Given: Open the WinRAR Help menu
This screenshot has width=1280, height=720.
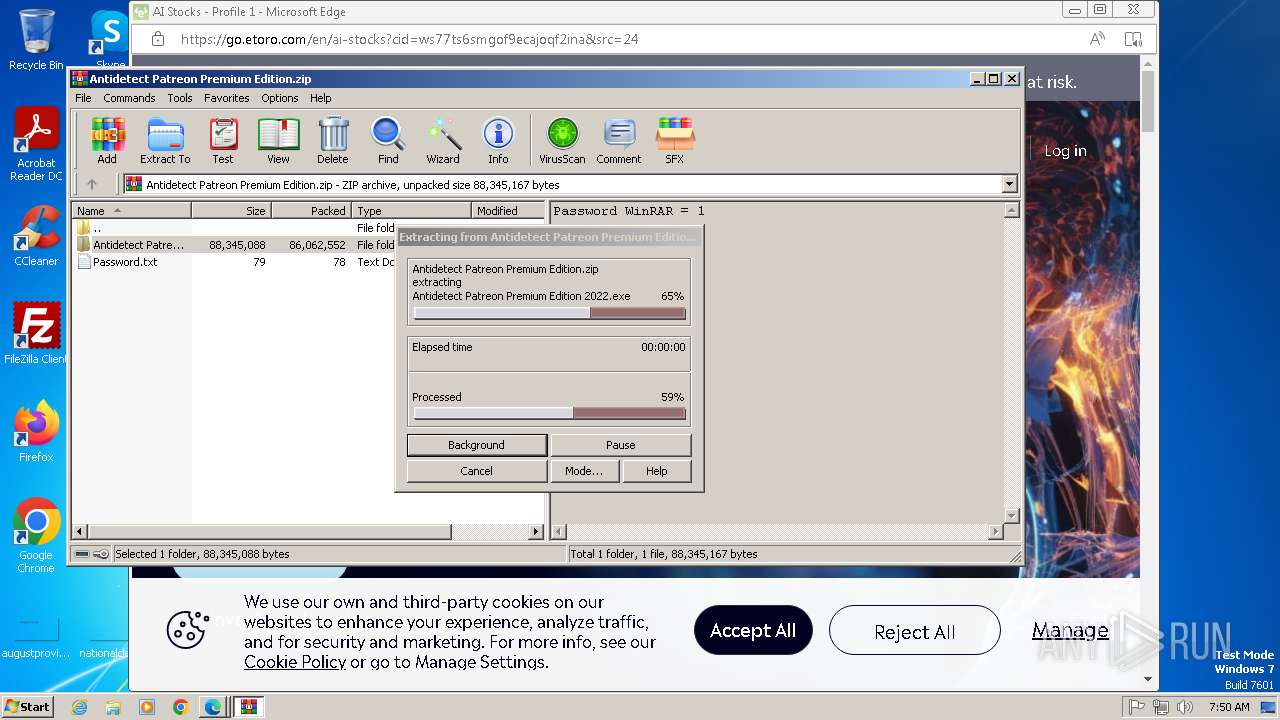Looking at the screenshot, I should [320, 98].
